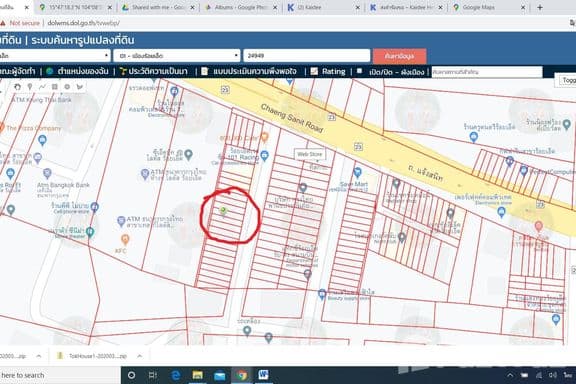The height and width of the screenshot is (384, 576).
Task: Click the Toggle button at right edge
Action: (568, 80)
